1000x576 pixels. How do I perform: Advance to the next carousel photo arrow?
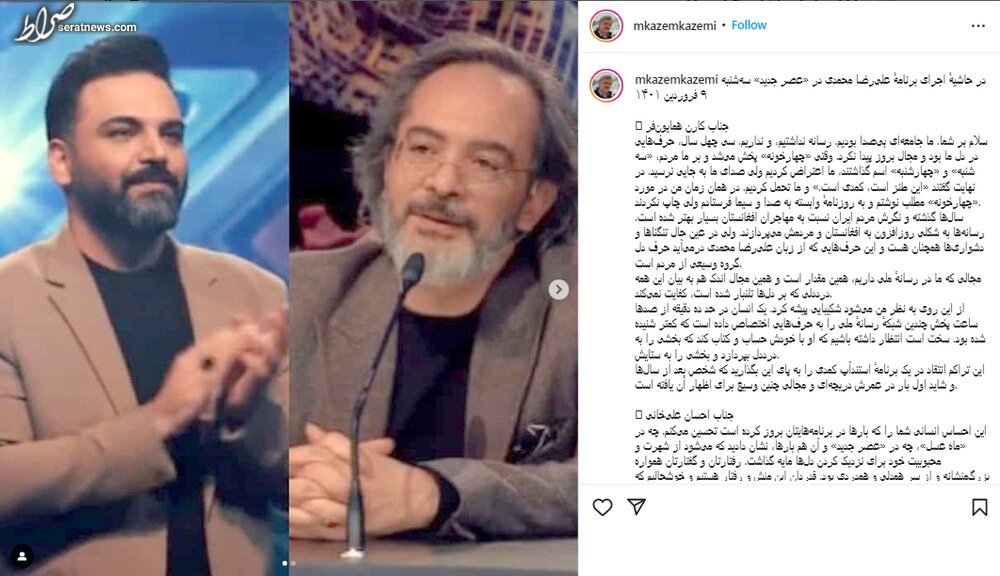pos(559,290)
